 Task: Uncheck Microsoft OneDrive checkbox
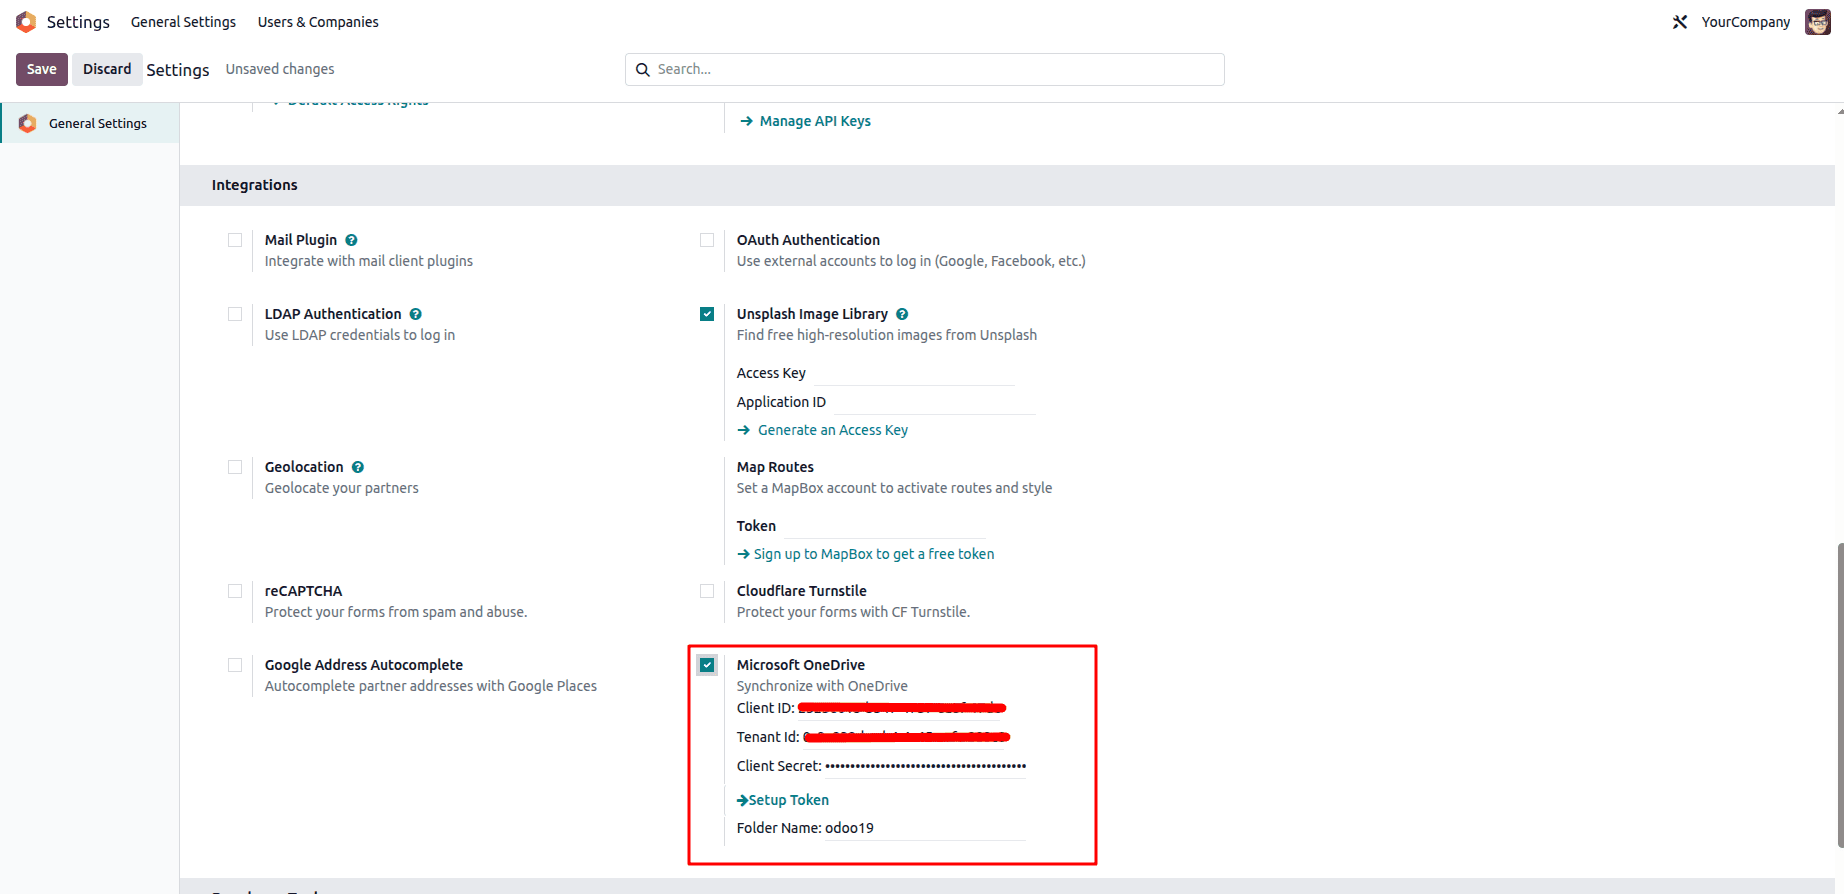coord(707,665)
